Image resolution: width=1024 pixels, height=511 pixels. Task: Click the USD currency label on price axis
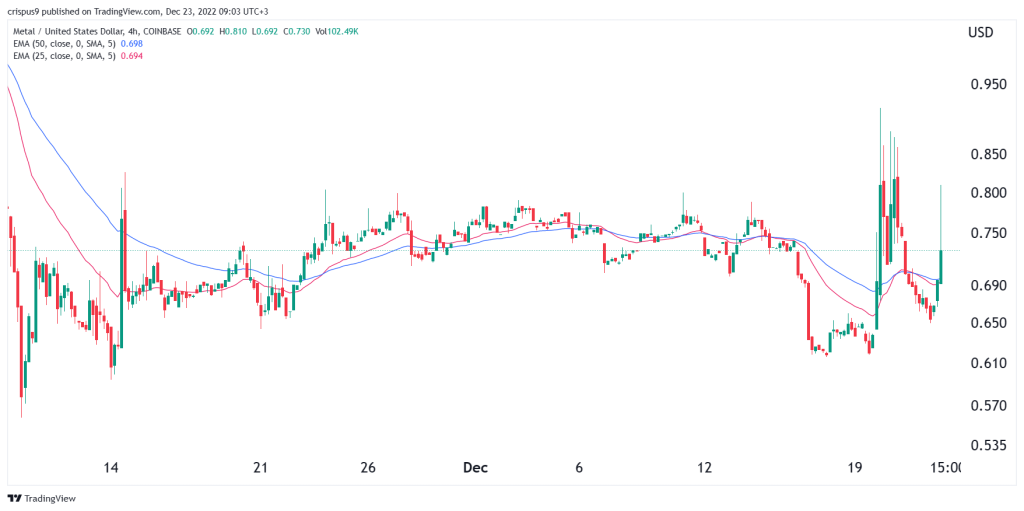click(x=980, y=32)
